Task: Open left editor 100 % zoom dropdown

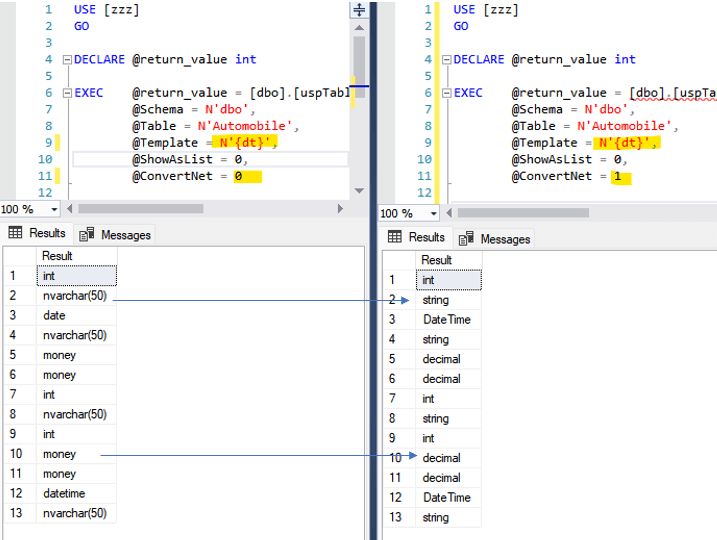Action: pyautogui.click(x=54, y=209)
